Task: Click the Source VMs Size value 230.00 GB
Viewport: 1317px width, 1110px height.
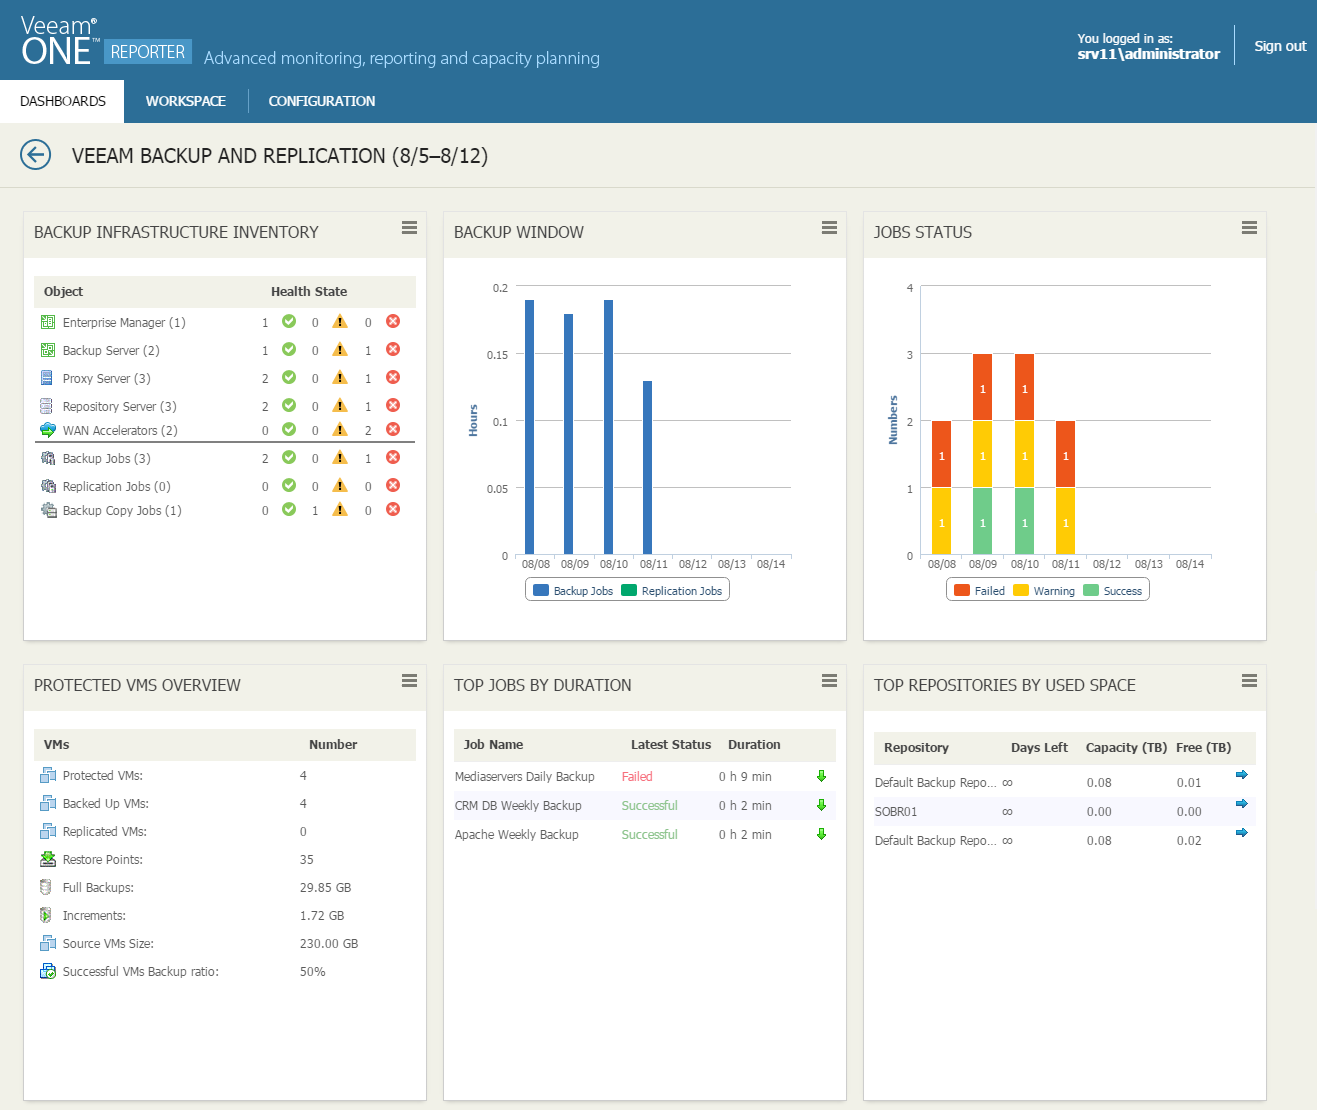Action: (x=329, y=944)
